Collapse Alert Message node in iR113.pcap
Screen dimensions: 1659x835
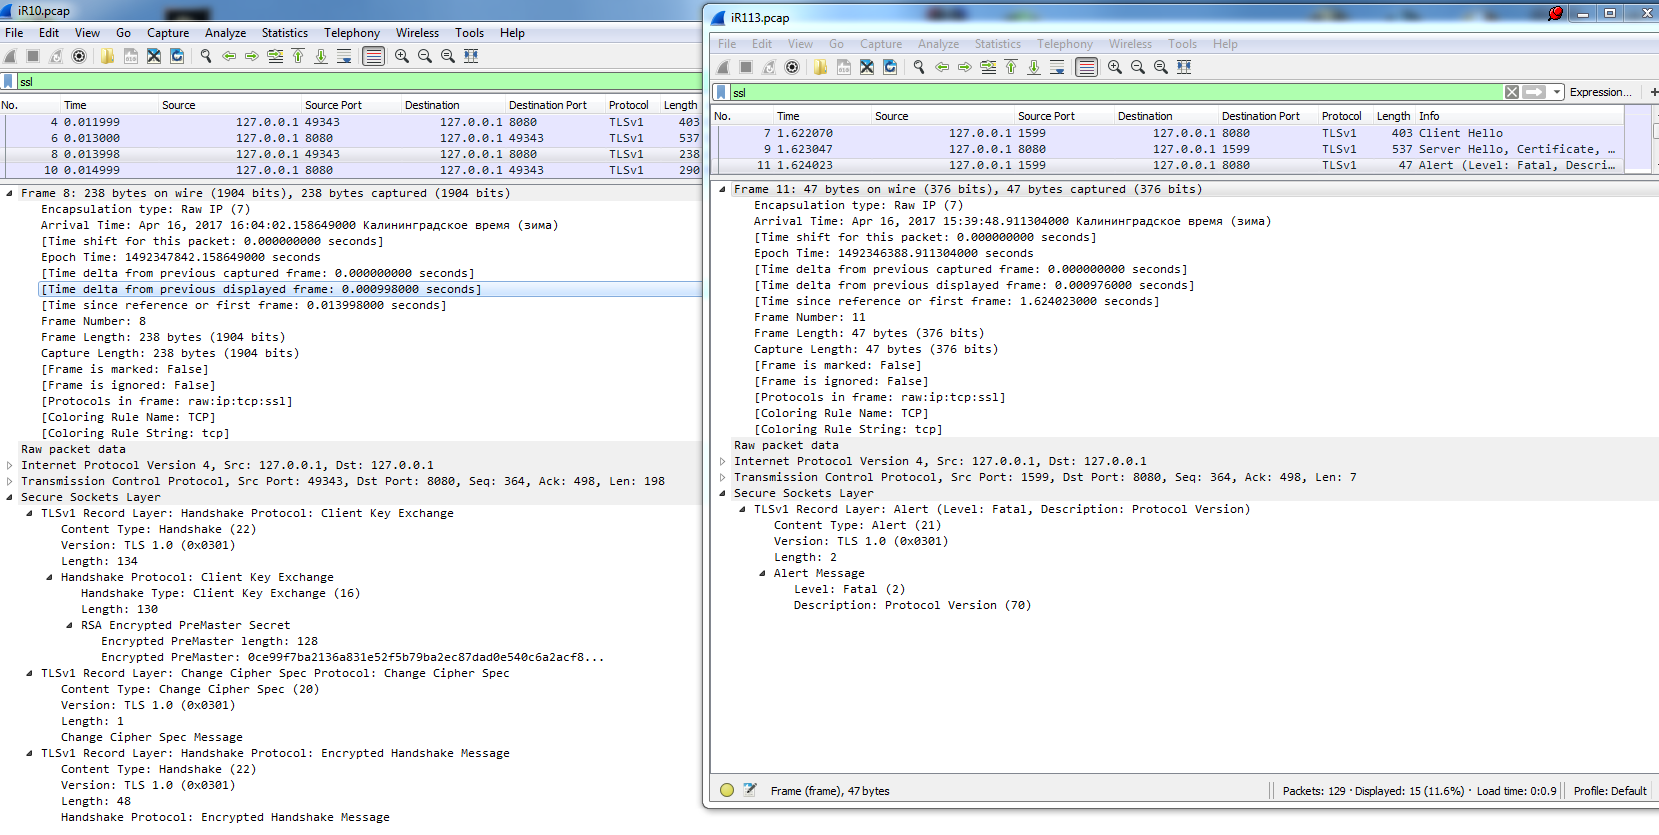coord(762,573)
